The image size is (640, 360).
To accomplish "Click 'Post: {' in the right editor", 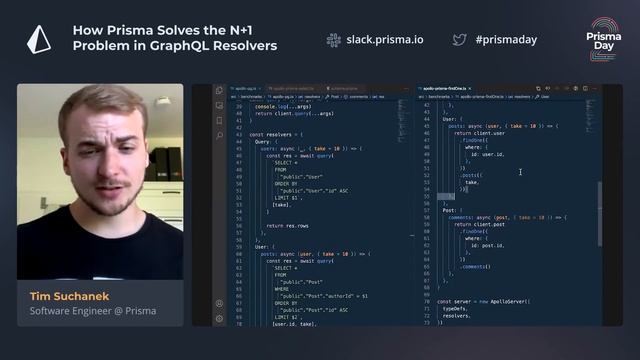I will coord(453,210).
